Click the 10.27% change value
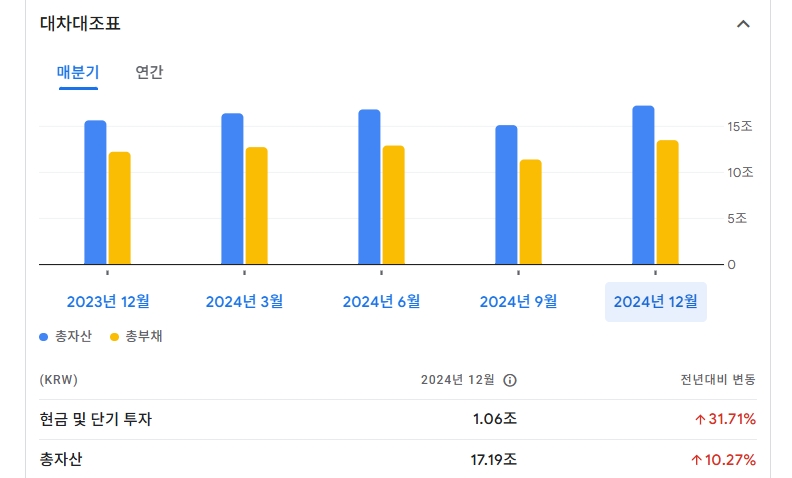792x478 pixels. coord(723,460)
